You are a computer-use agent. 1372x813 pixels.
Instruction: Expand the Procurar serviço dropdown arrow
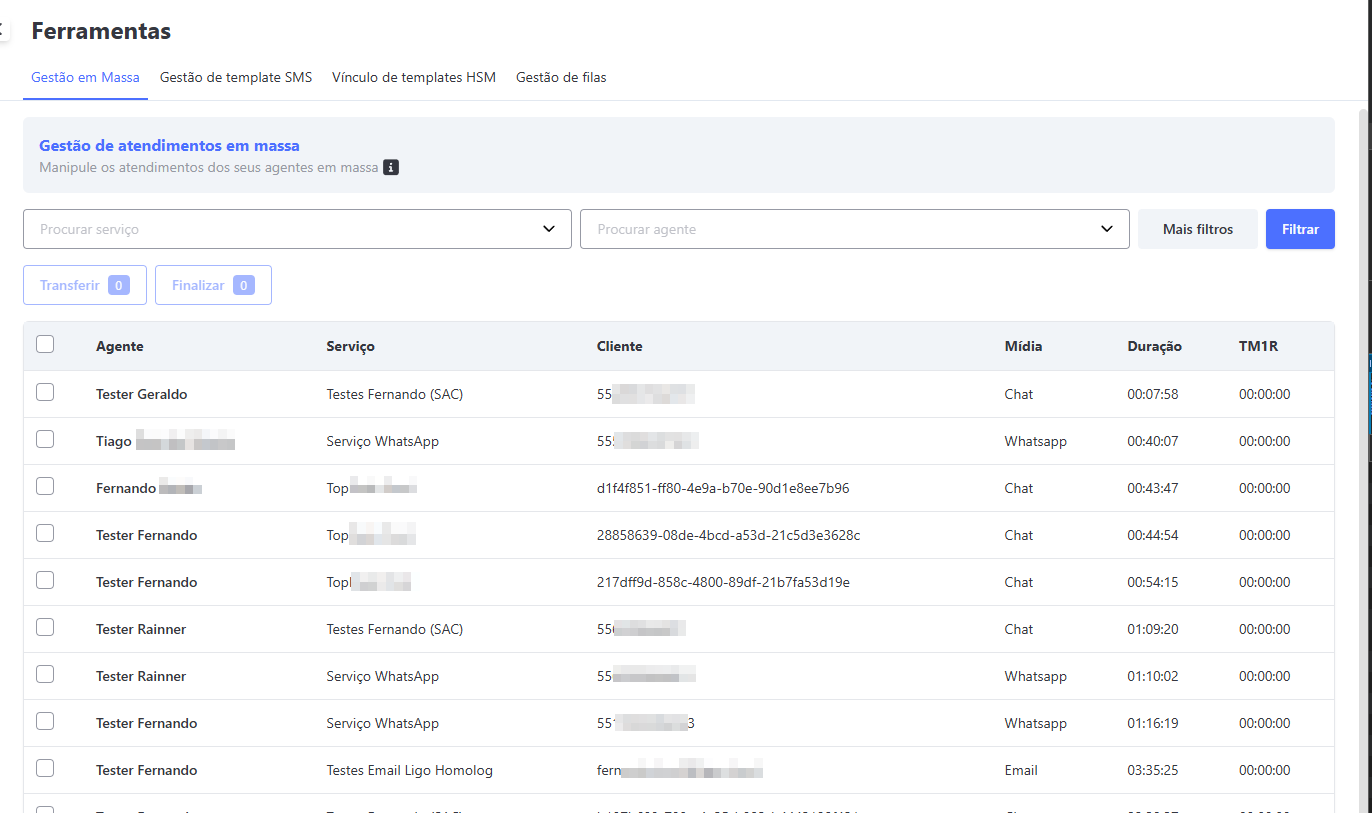(549, 229)
